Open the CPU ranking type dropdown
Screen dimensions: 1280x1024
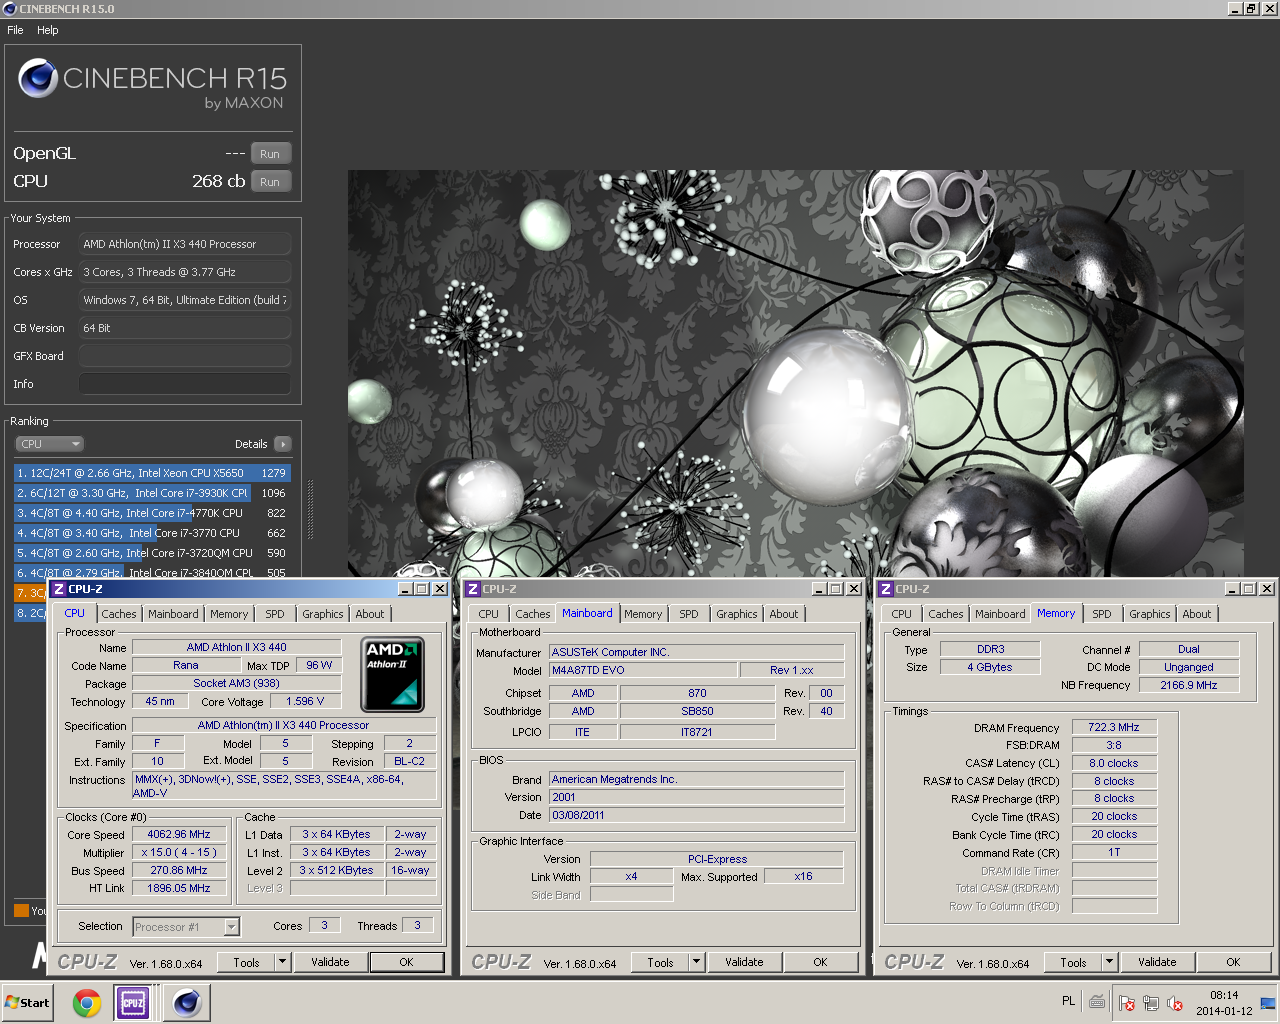[x=49, y=444]
